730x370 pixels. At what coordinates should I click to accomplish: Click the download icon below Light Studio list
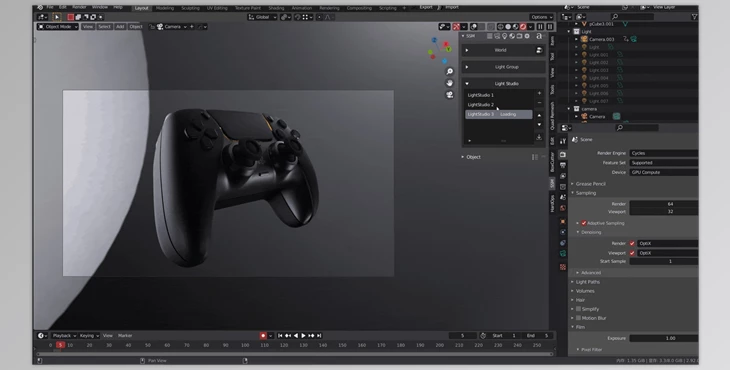pyautogui.click(x=539, y=137)
